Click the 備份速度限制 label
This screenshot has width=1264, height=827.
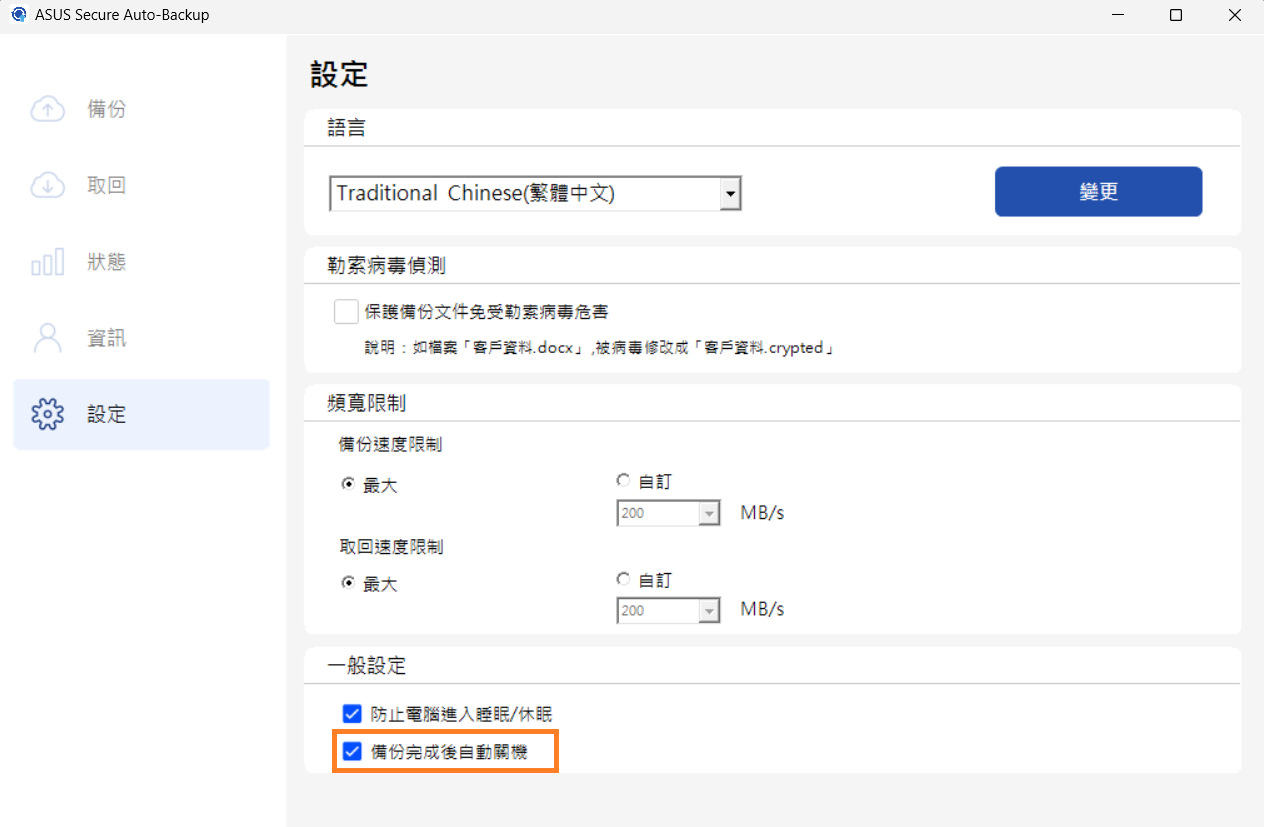point(390,445)
